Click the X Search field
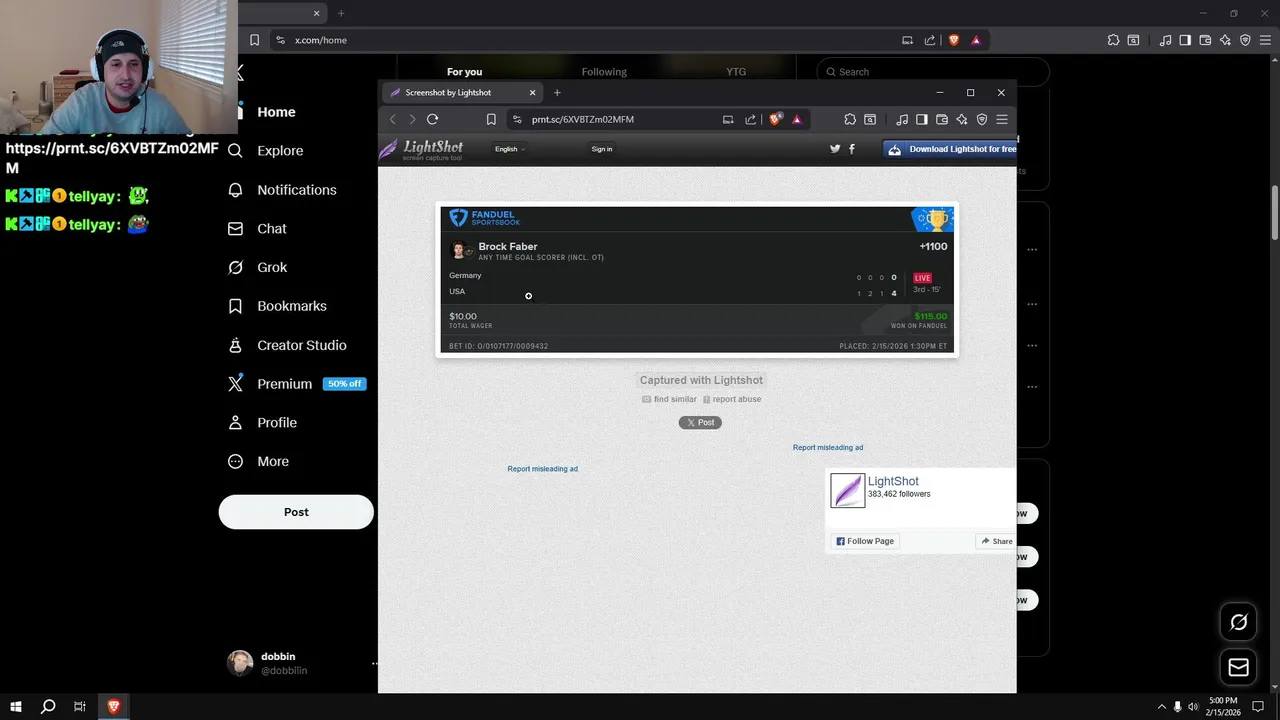Image resolution: width=1280 pixels, height=720 pixels. (x=933, y=72)
